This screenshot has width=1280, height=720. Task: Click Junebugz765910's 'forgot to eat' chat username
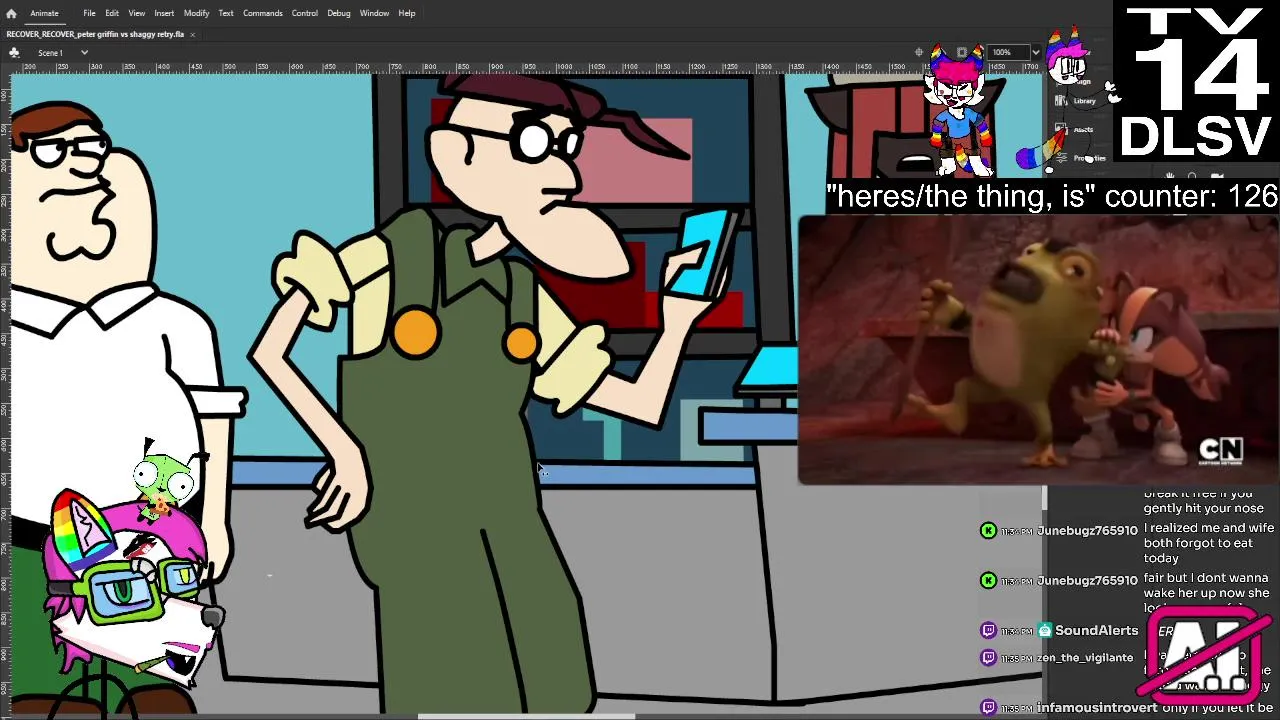[x=1087, y=531]
